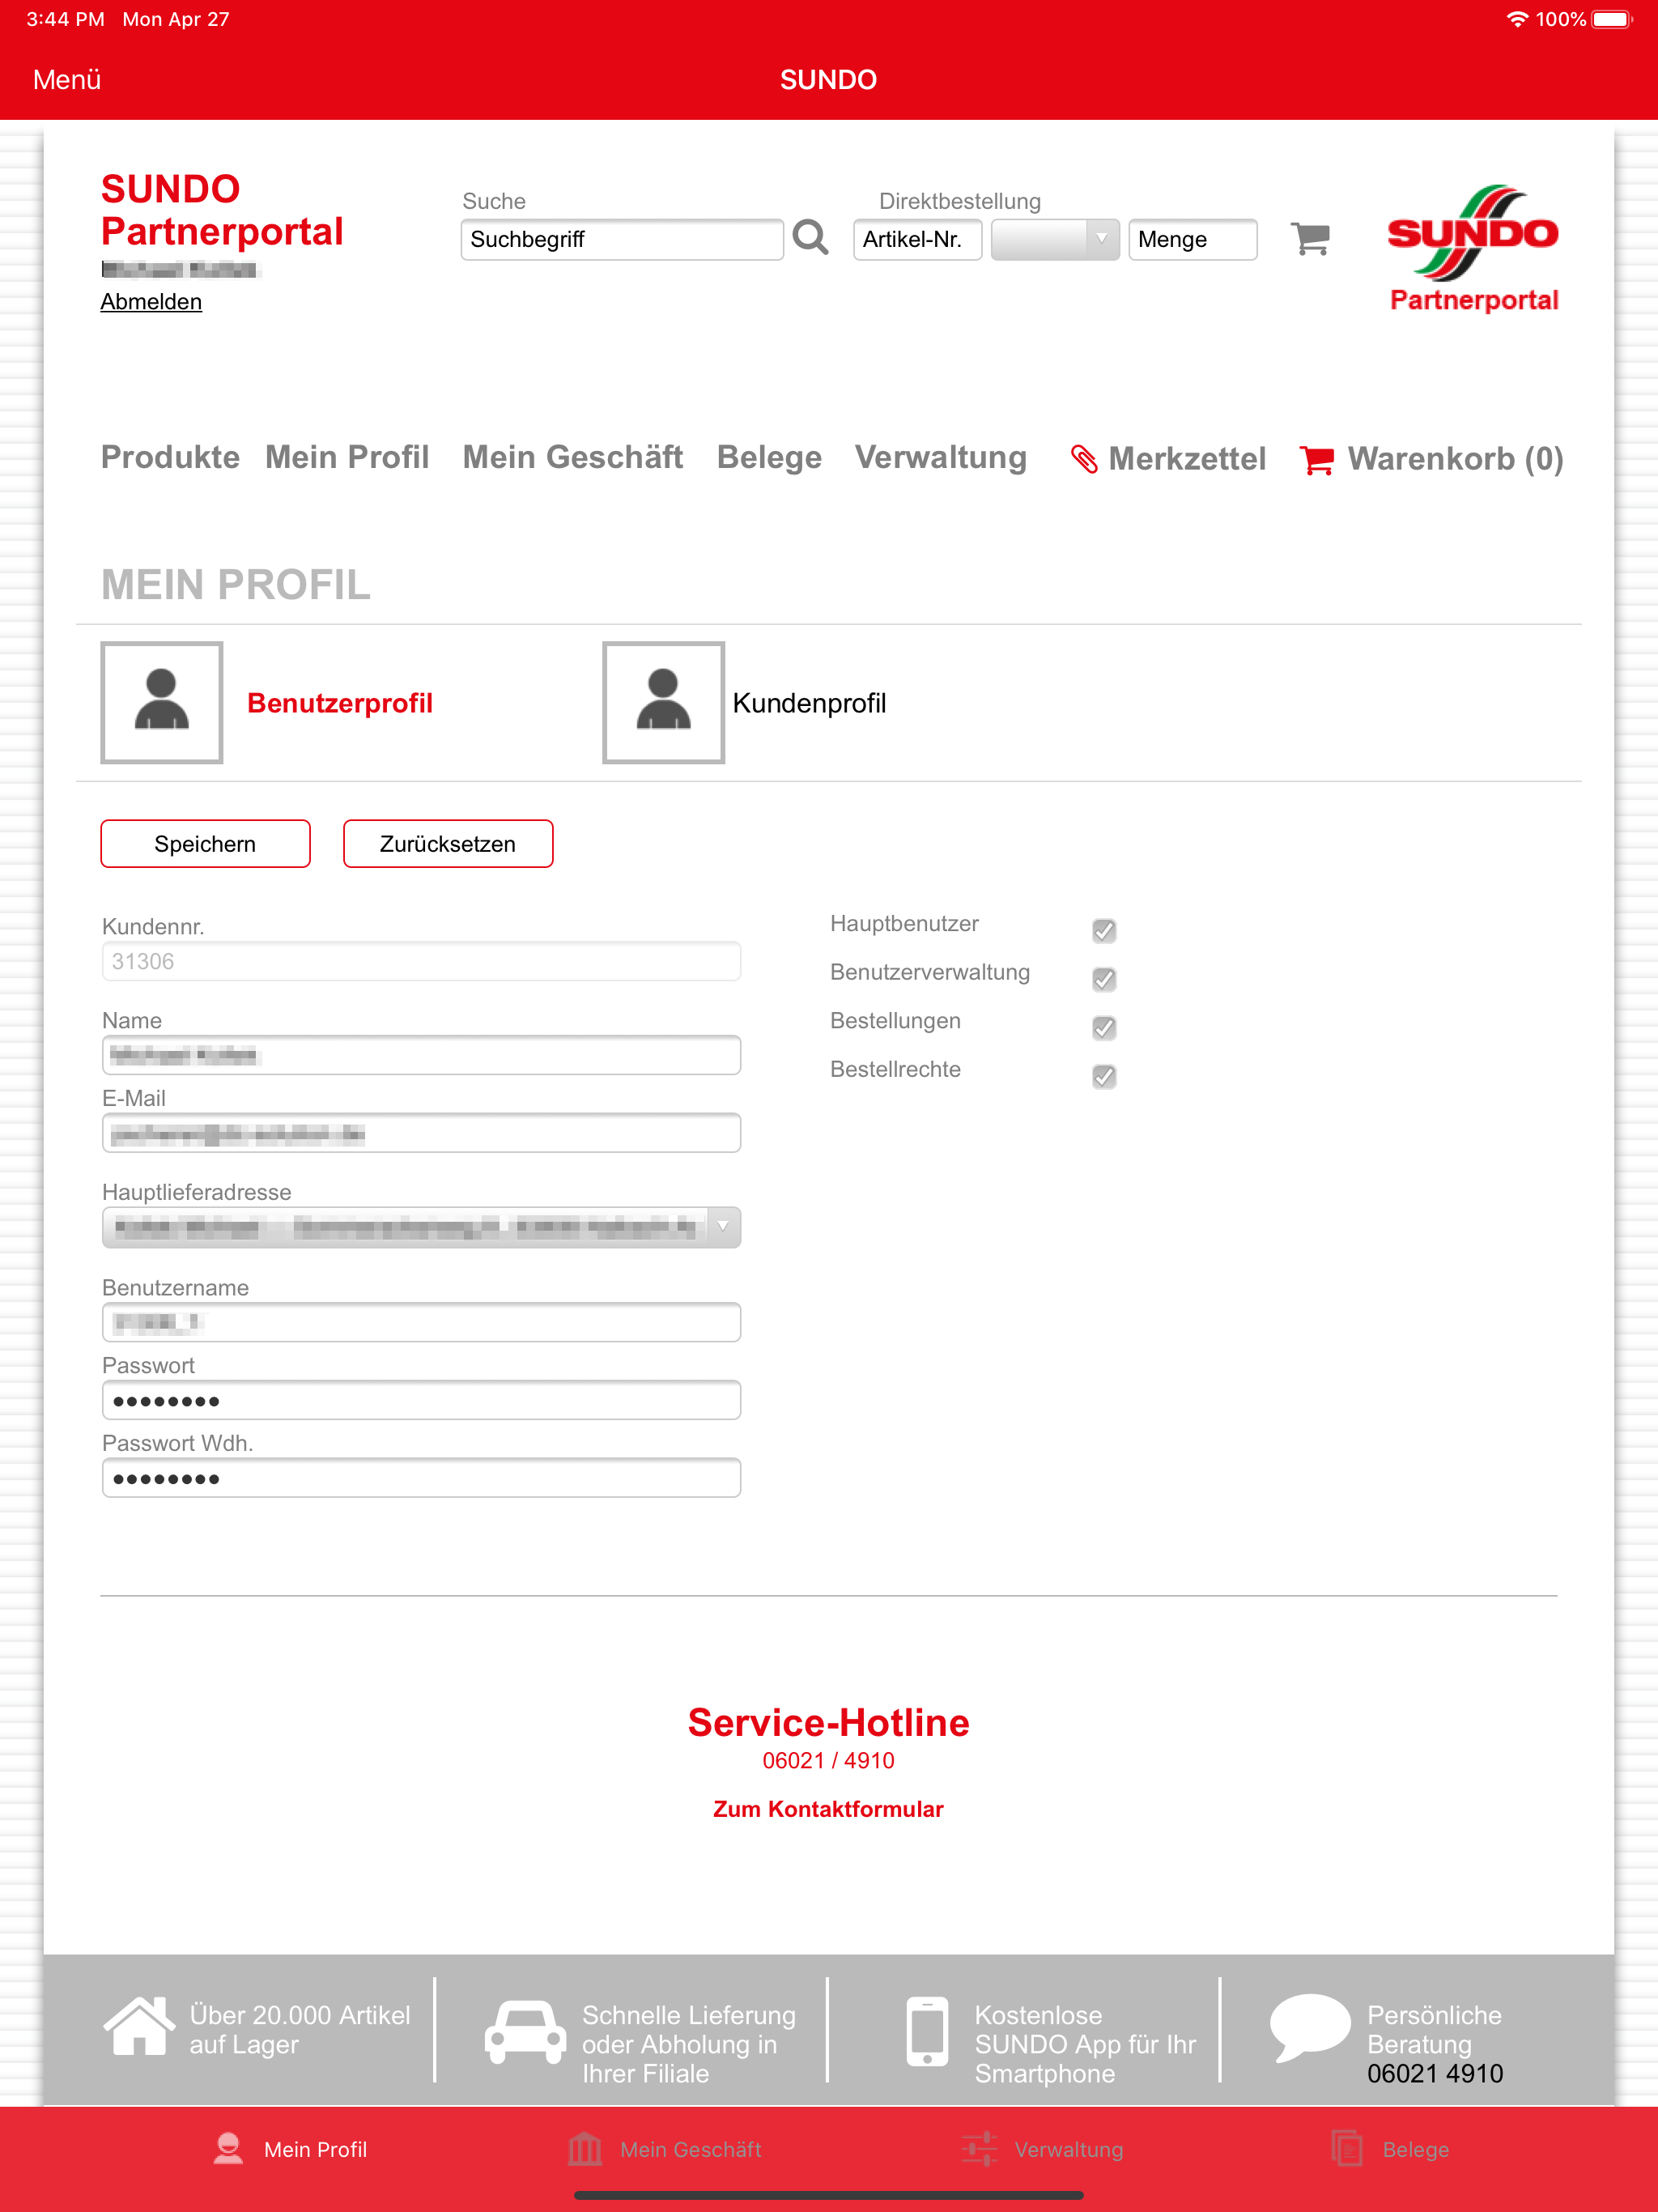Screen dimensions: 1658x2212
Task: Tap the Verwaltung tab label in bottom bar
Action: [x=1069, y=2150]
